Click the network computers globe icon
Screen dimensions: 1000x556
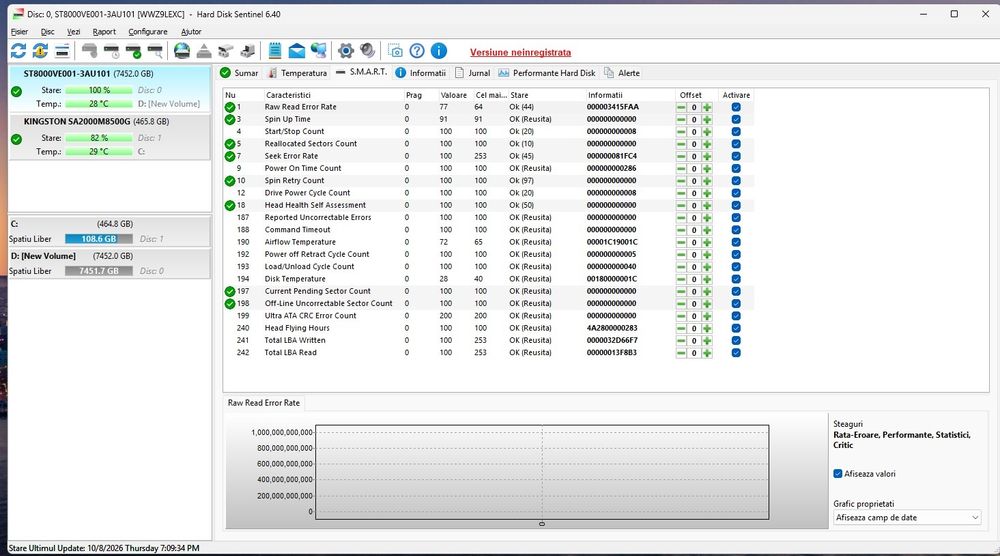click(319, 51)
